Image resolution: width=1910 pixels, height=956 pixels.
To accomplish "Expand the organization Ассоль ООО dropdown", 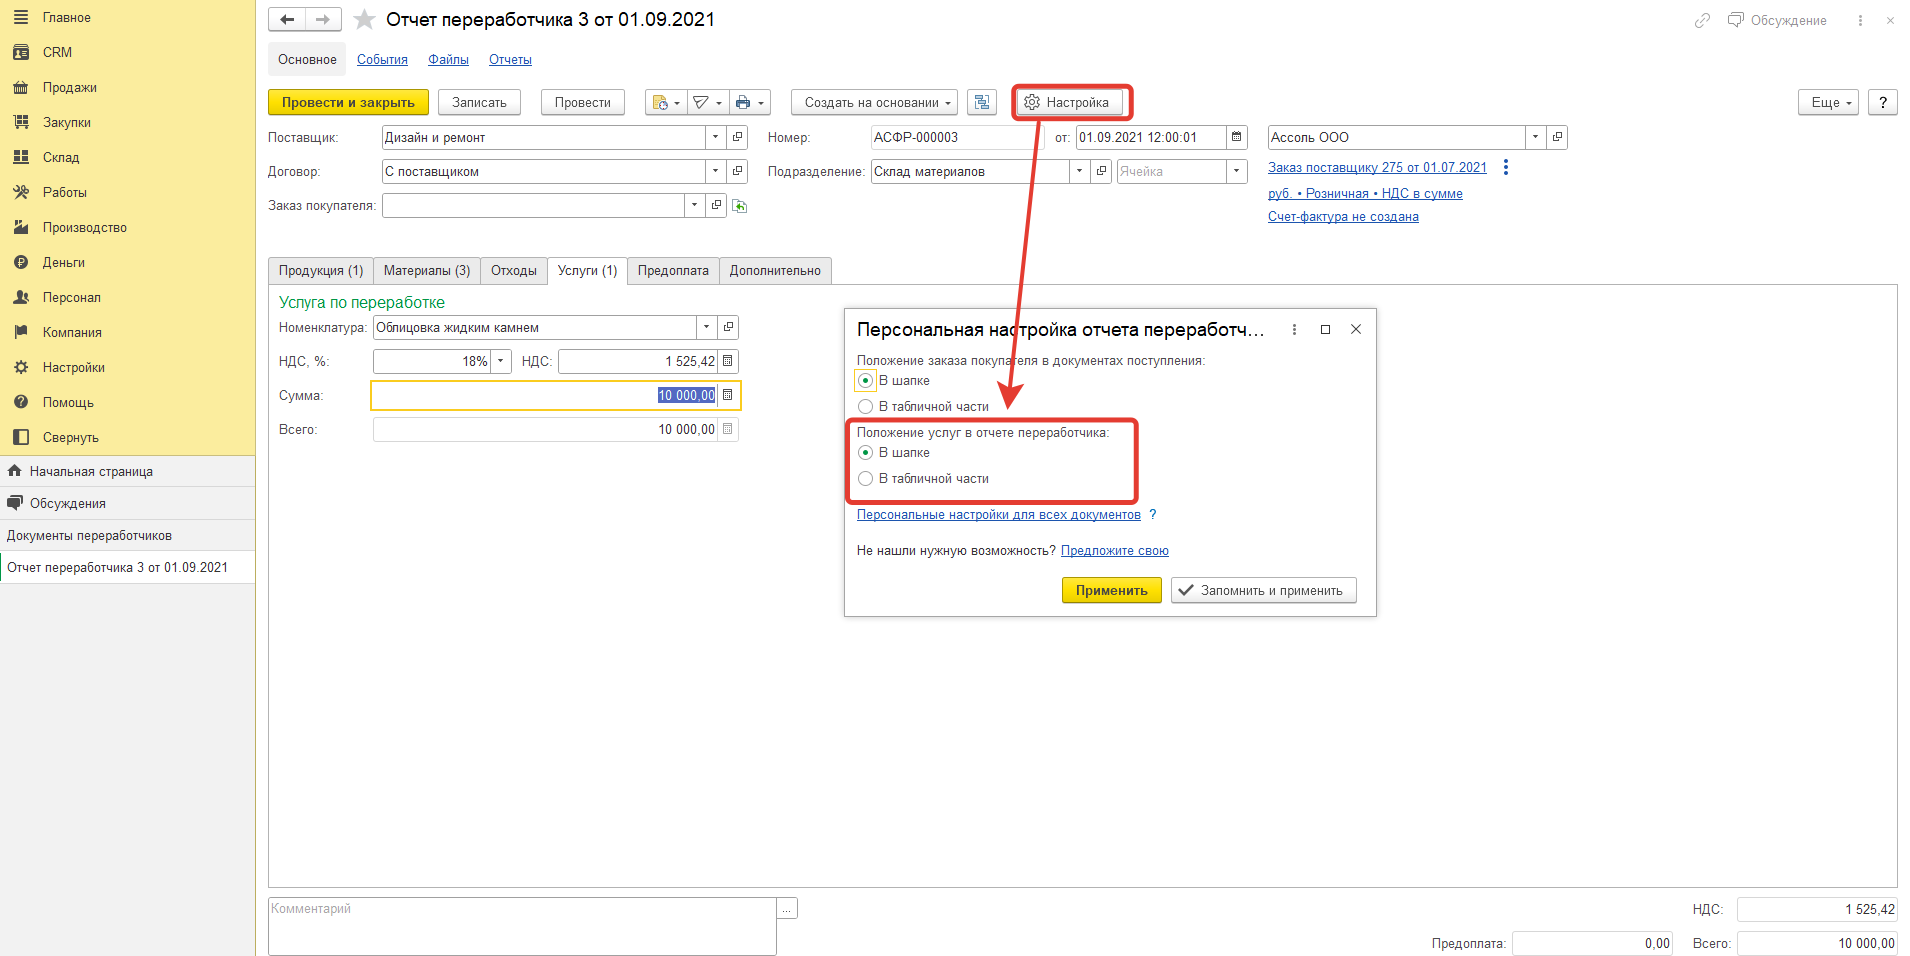I will tap(1535, 137).
